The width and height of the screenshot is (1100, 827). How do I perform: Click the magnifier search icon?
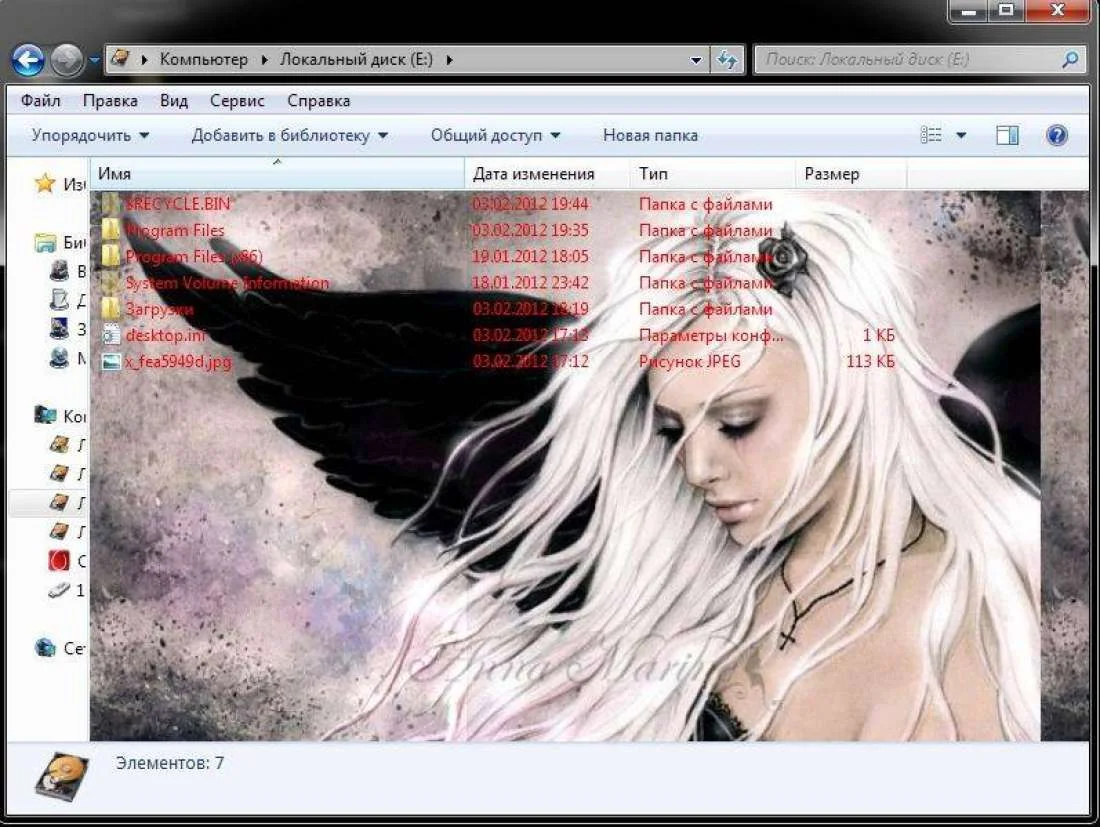[1070, 60]
